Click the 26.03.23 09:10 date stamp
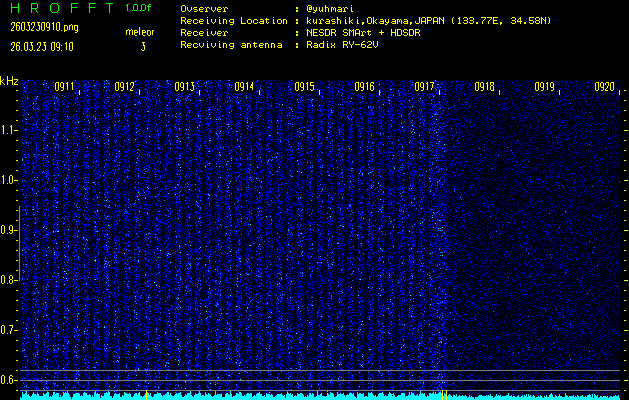 coord(41,45)
